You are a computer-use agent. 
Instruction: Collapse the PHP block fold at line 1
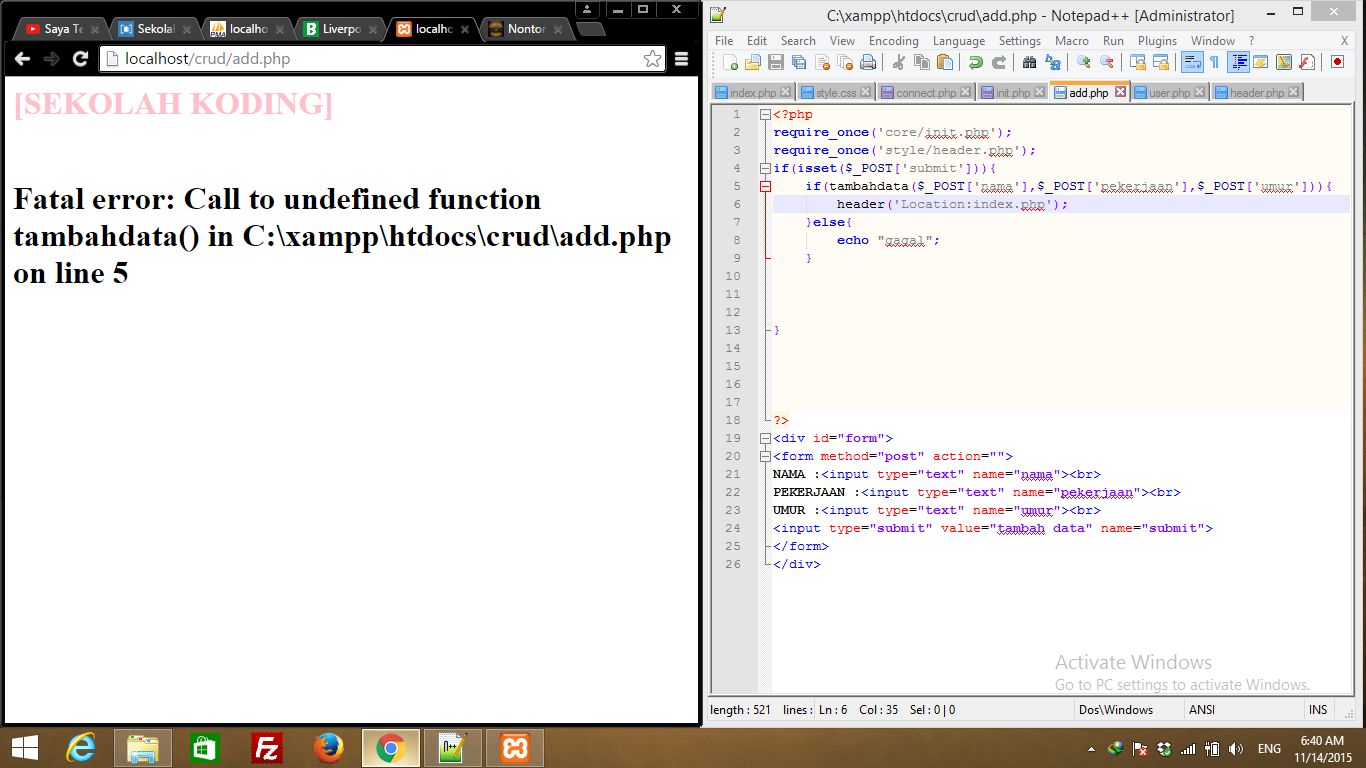tap(765, 114)
